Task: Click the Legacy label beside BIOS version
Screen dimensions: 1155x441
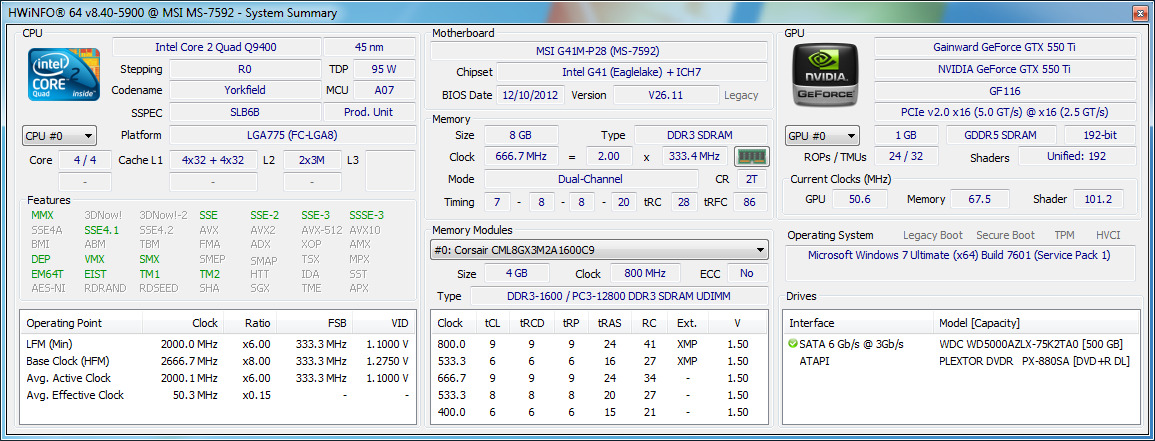Action: tap(741, 95)
